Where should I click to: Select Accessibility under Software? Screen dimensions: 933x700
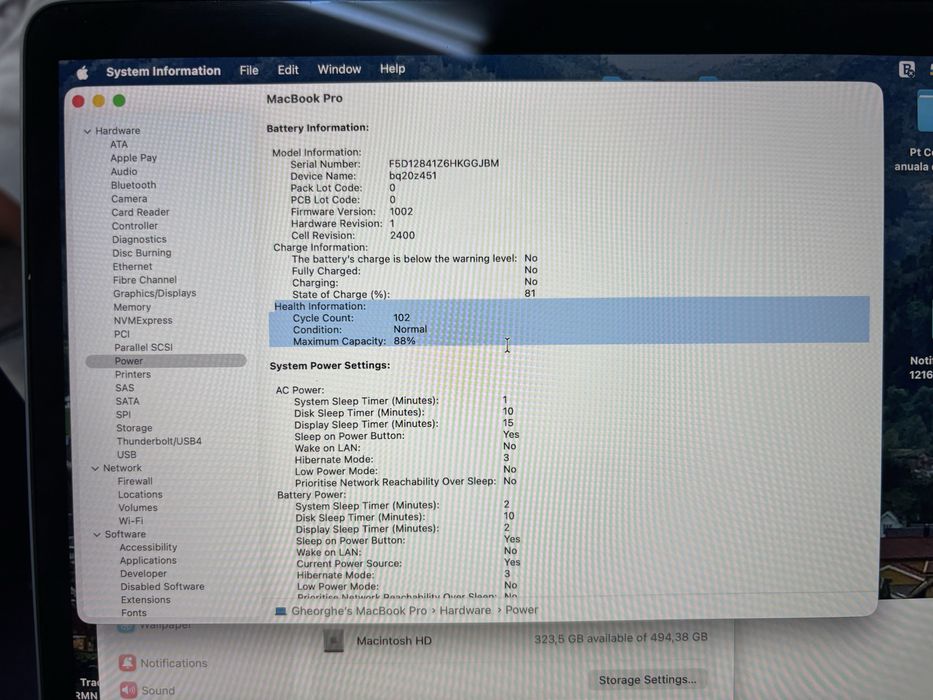tap(148, 547)
